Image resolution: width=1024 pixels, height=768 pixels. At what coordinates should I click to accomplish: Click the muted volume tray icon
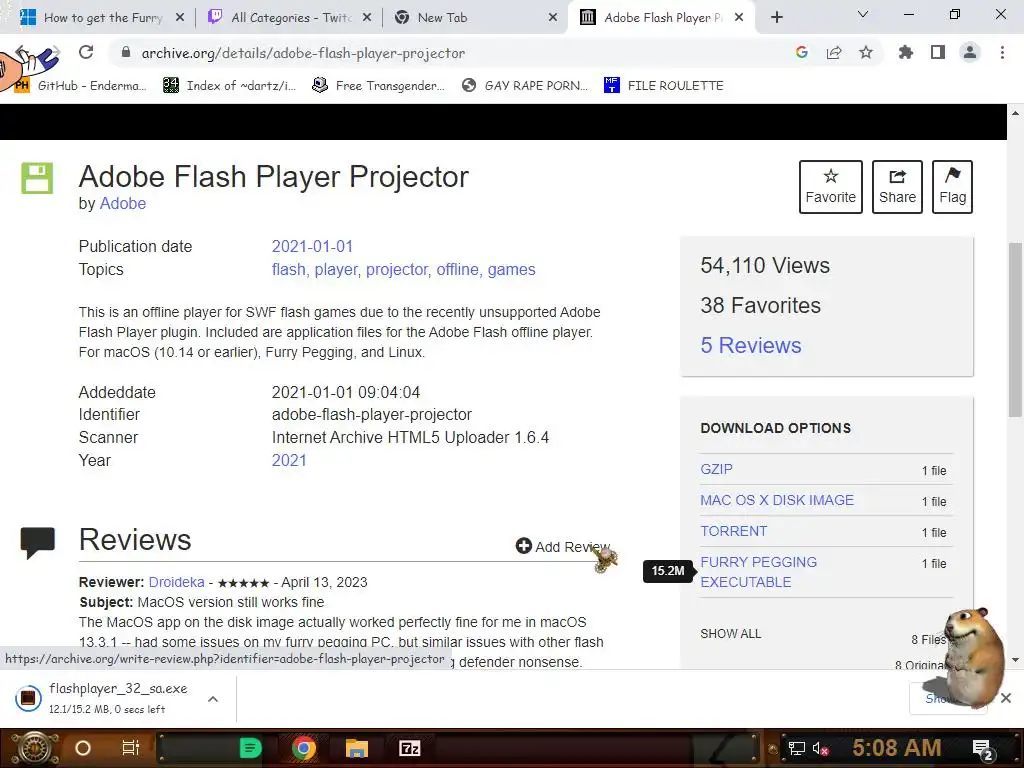[820, 748]
